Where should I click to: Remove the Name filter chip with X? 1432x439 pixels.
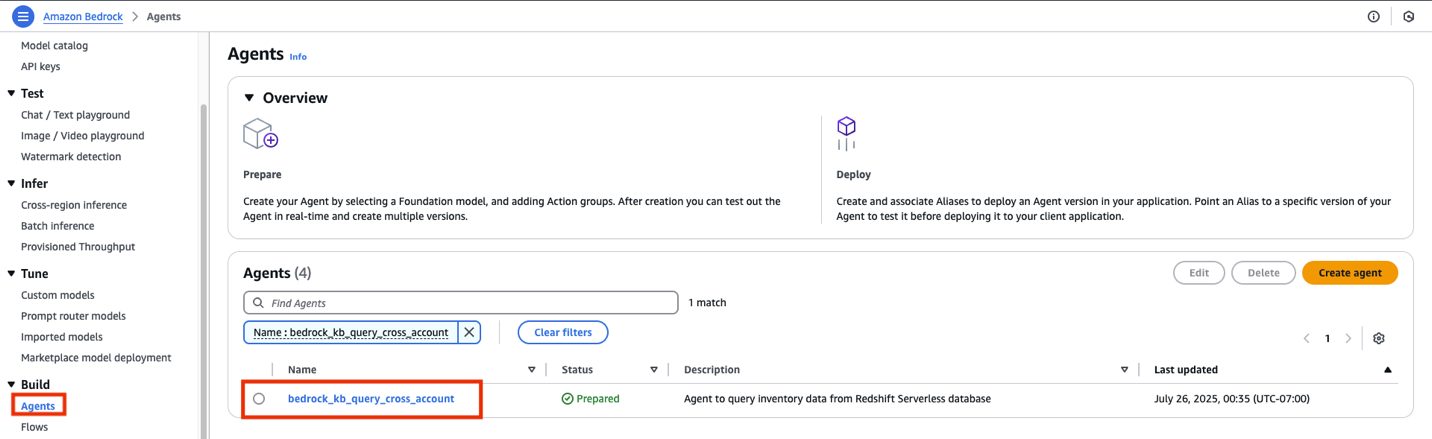[469, 332]
